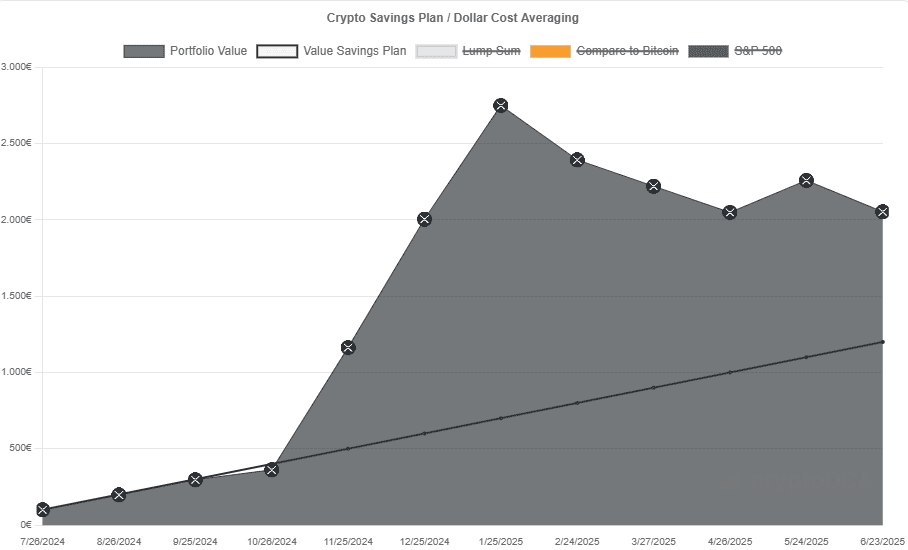The width and height of the screenshot is (908, 550).
Task: Select portfolio data point at 9/25/2024
Action: (195, 479)
